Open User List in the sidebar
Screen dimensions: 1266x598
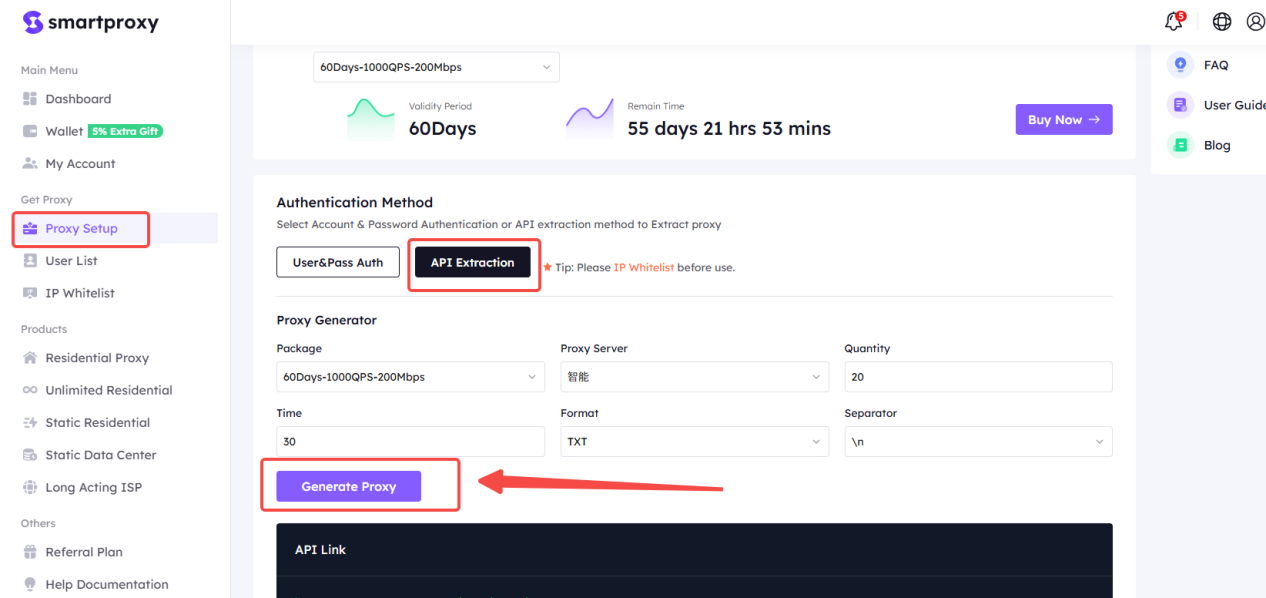click(71, 261)
